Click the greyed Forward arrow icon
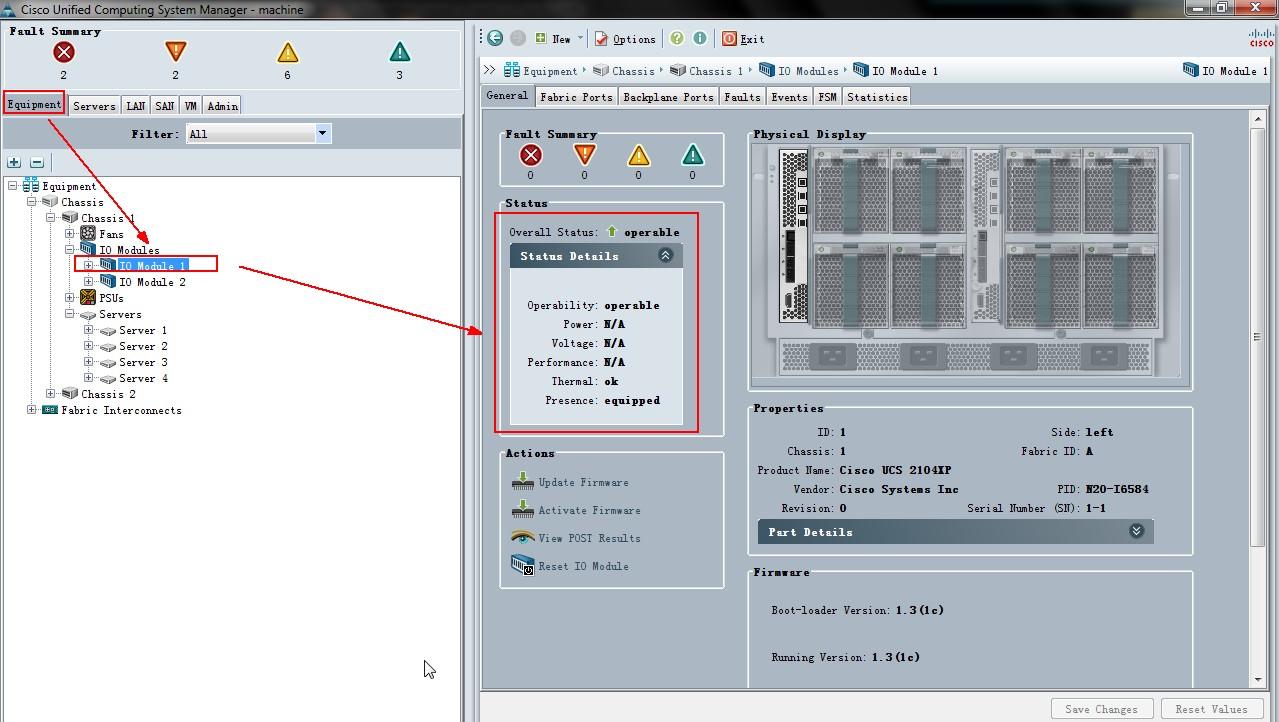 coord(518,38)
